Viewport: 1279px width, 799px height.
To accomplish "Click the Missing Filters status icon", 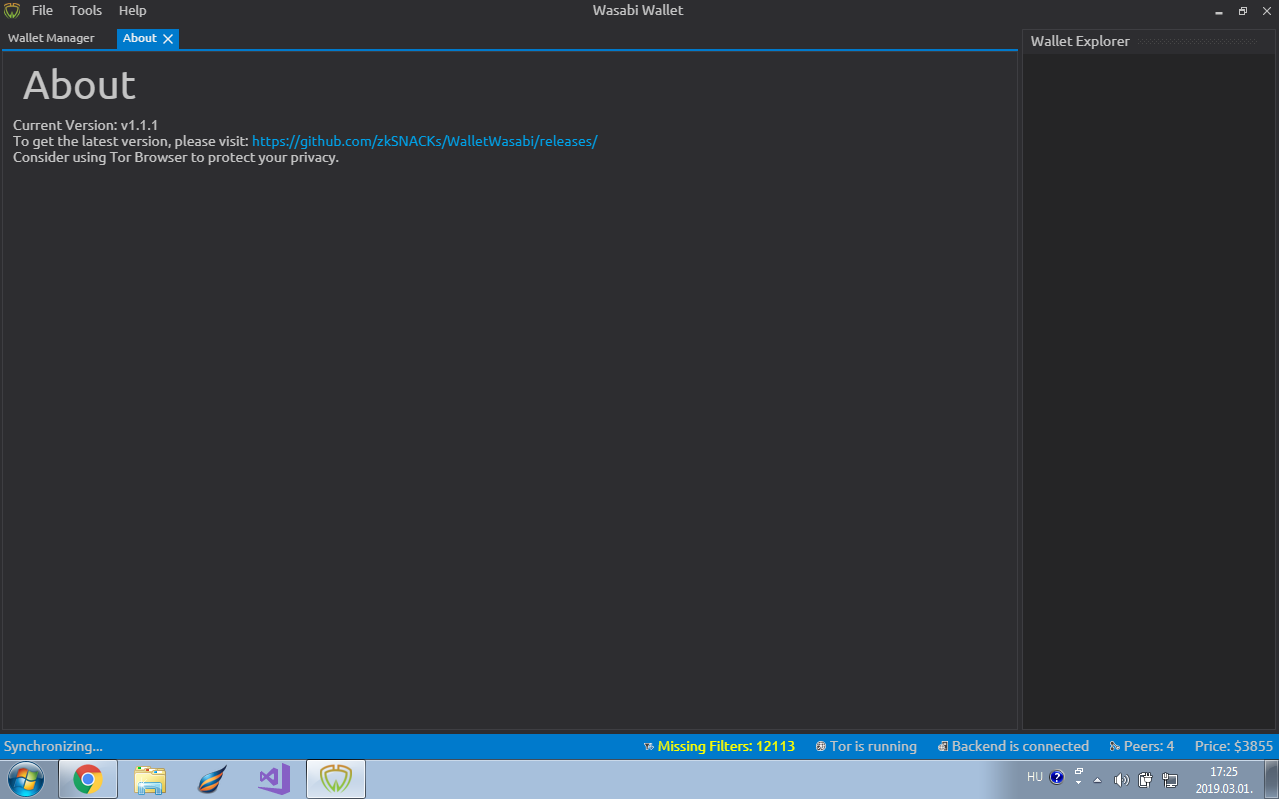I will pos(648,747).
